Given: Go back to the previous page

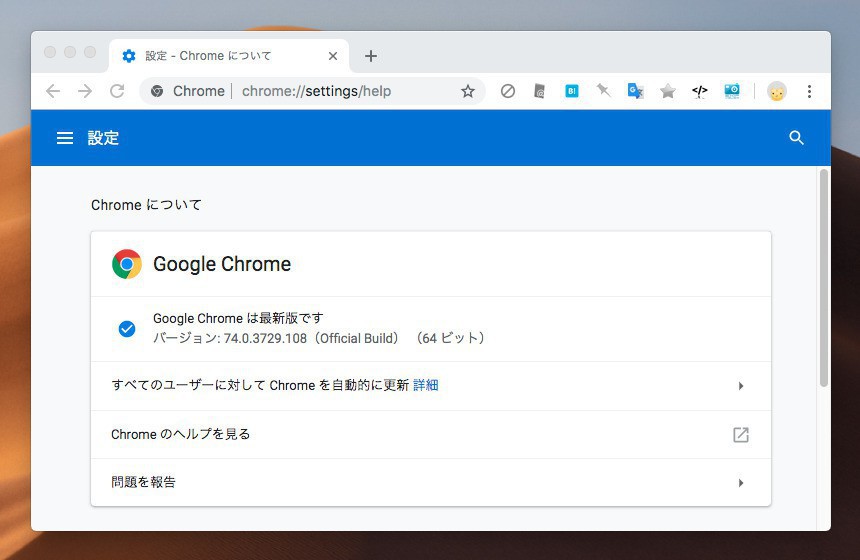Looking at the screenshot, I should [x=53, y=91].
